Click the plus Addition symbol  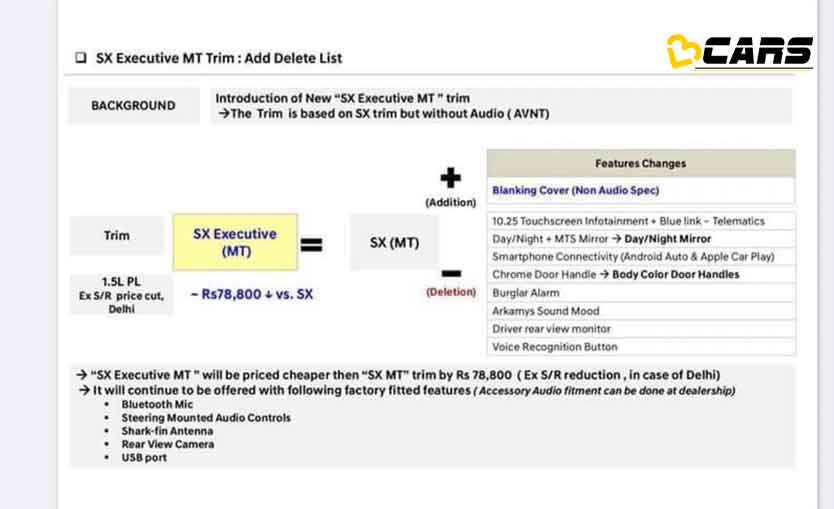coord(451,178)
